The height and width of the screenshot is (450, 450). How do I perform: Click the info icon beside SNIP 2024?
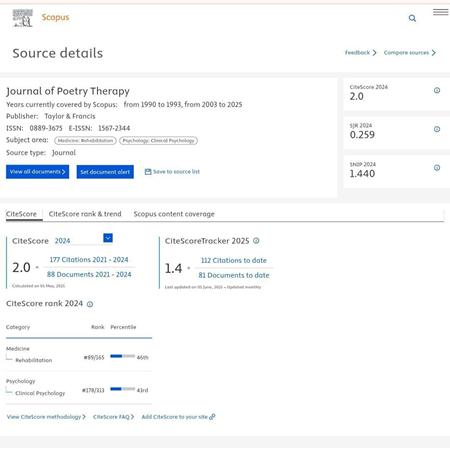point(437,168)
